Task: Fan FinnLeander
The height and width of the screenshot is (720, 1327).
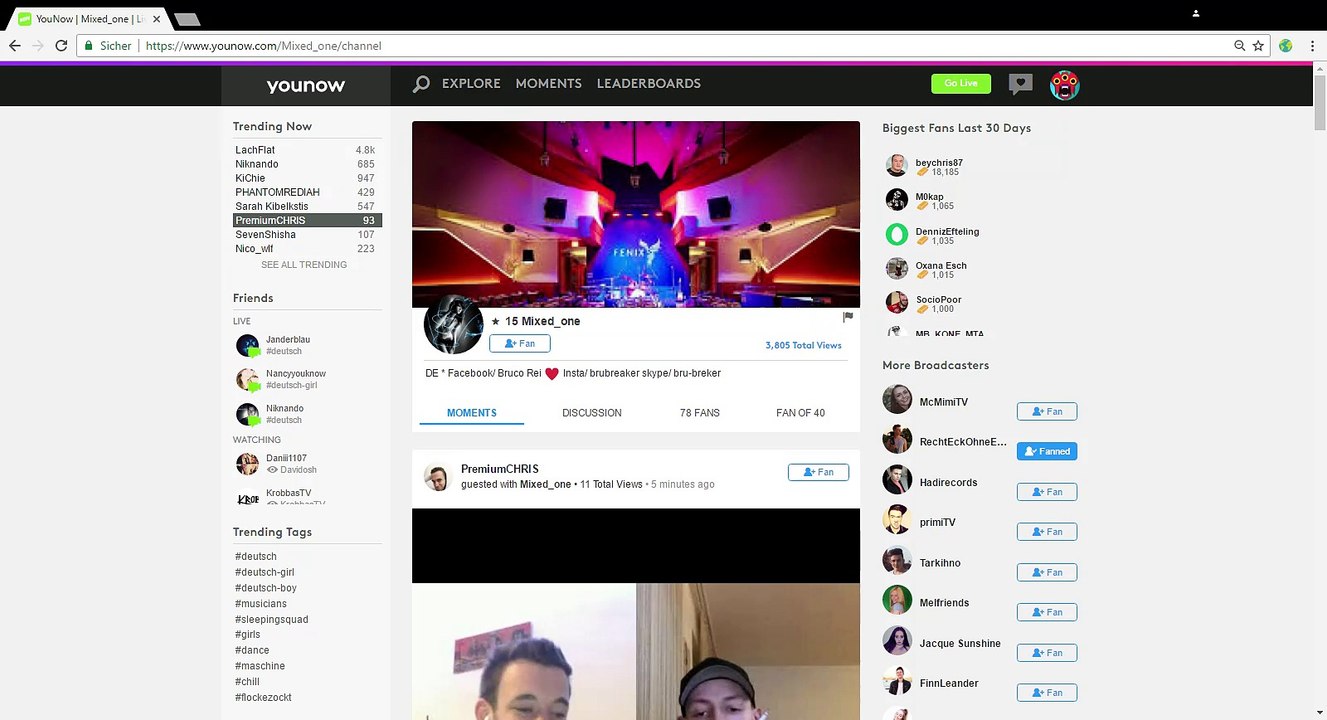Action: [x=1046, y=693]
